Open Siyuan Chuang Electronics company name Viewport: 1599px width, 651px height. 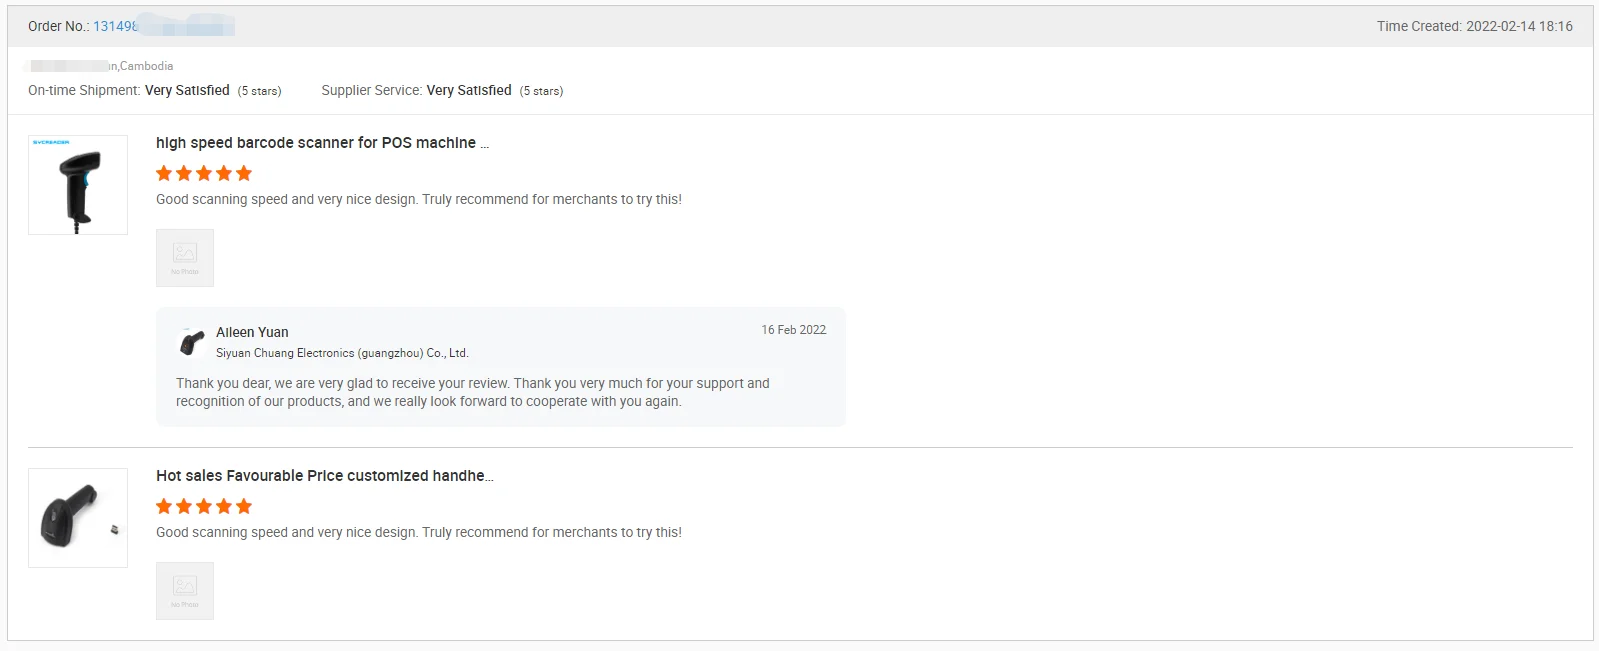342,353
